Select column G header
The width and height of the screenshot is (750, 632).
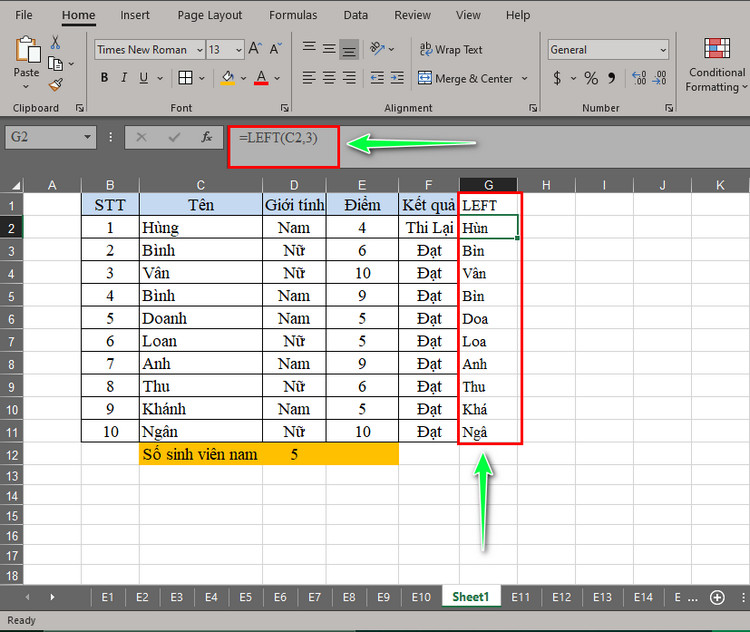488,185
